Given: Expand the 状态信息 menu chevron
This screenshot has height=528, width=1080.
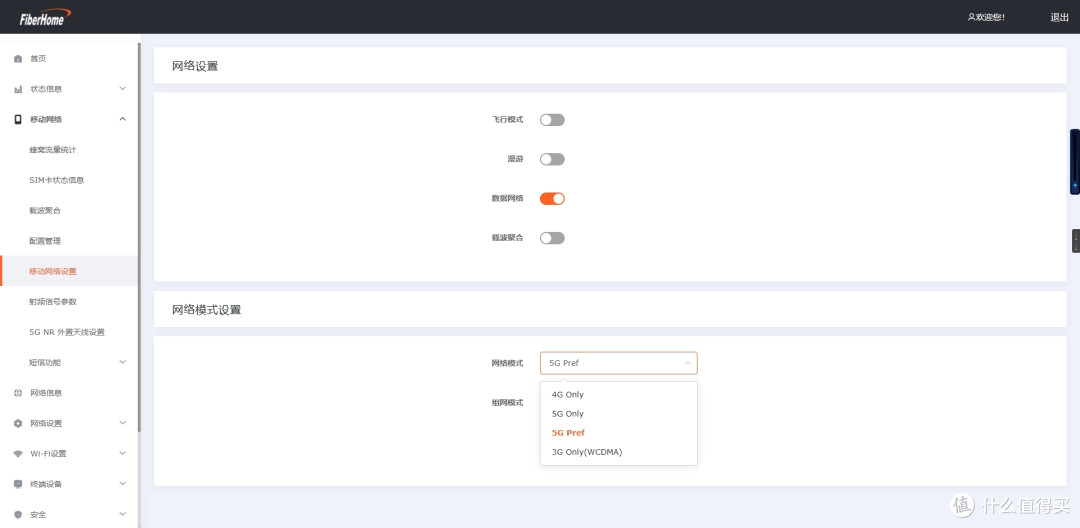Looking at the screenshot, I should tap(123, 89).
